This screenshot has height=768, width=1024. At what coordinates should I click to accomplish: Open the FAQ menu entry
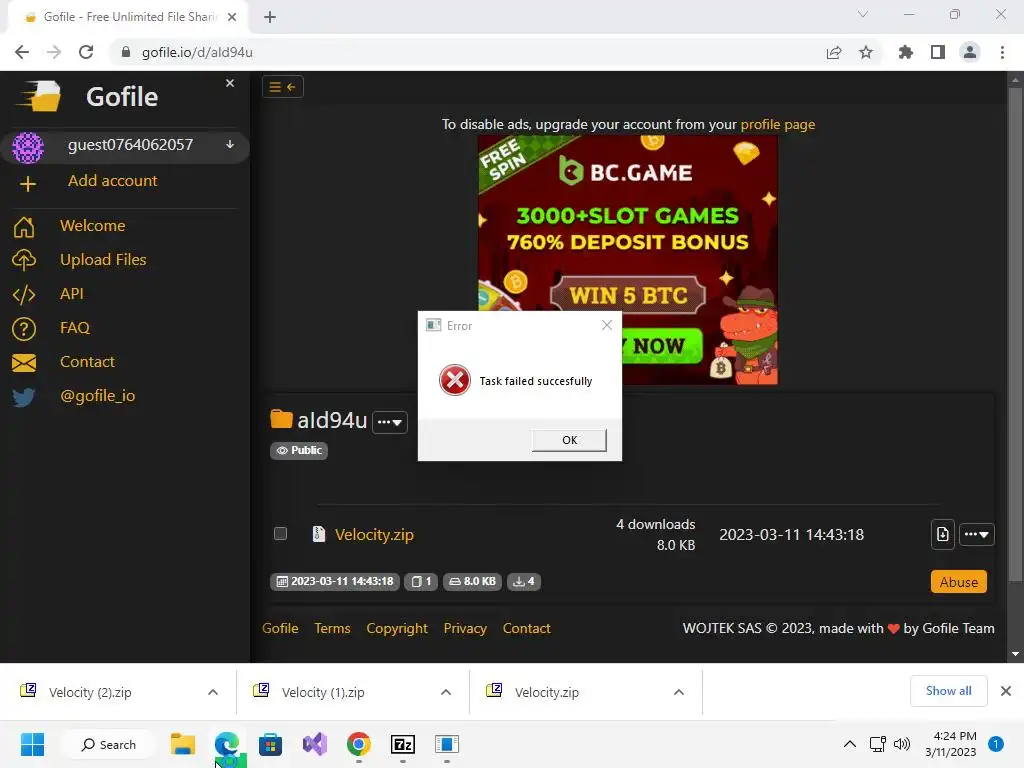(x=74, y=327)
